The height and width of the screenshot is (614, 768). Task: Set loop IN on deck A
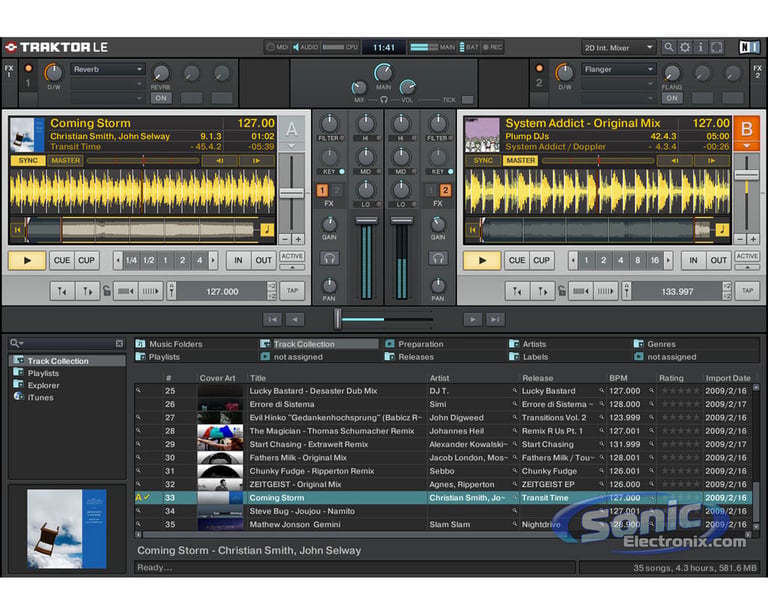(238, 260)
